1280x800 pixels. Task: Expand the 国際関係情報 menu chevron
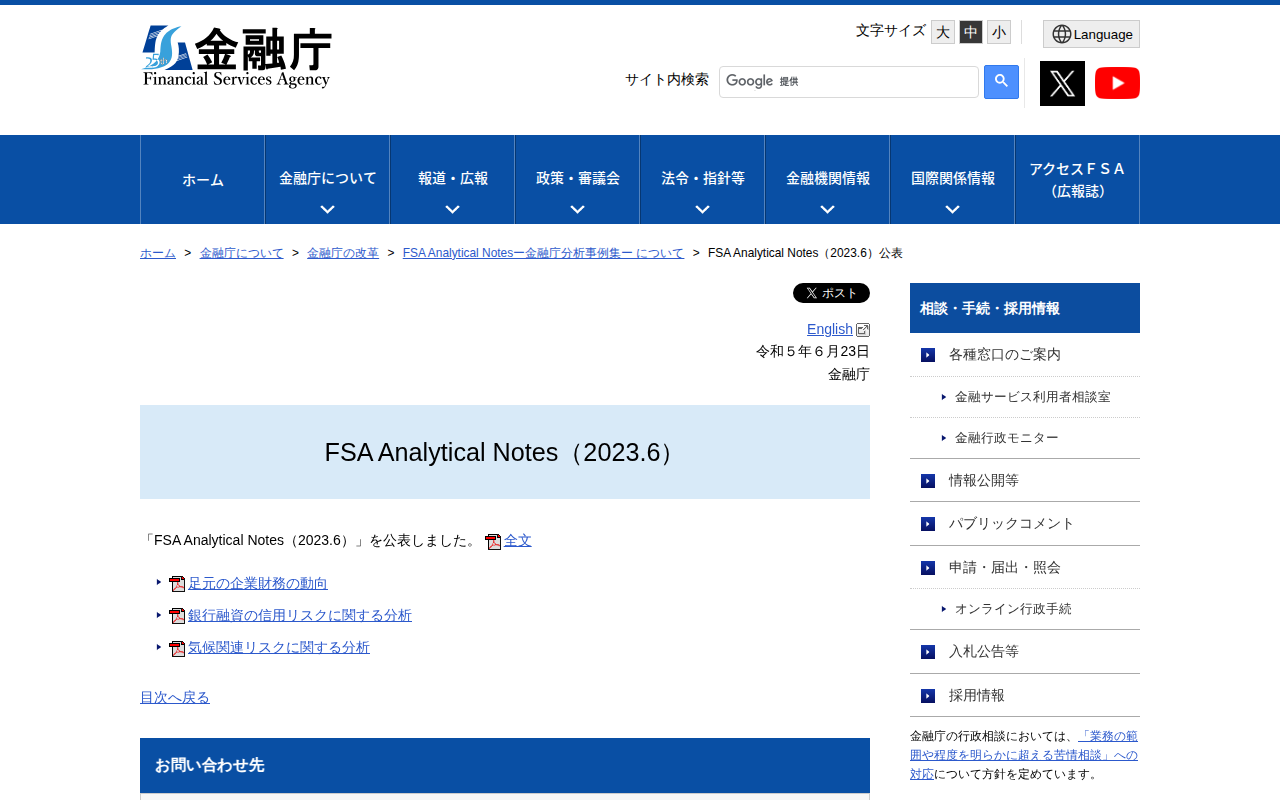pyautogui.click(x=952, y=209)
